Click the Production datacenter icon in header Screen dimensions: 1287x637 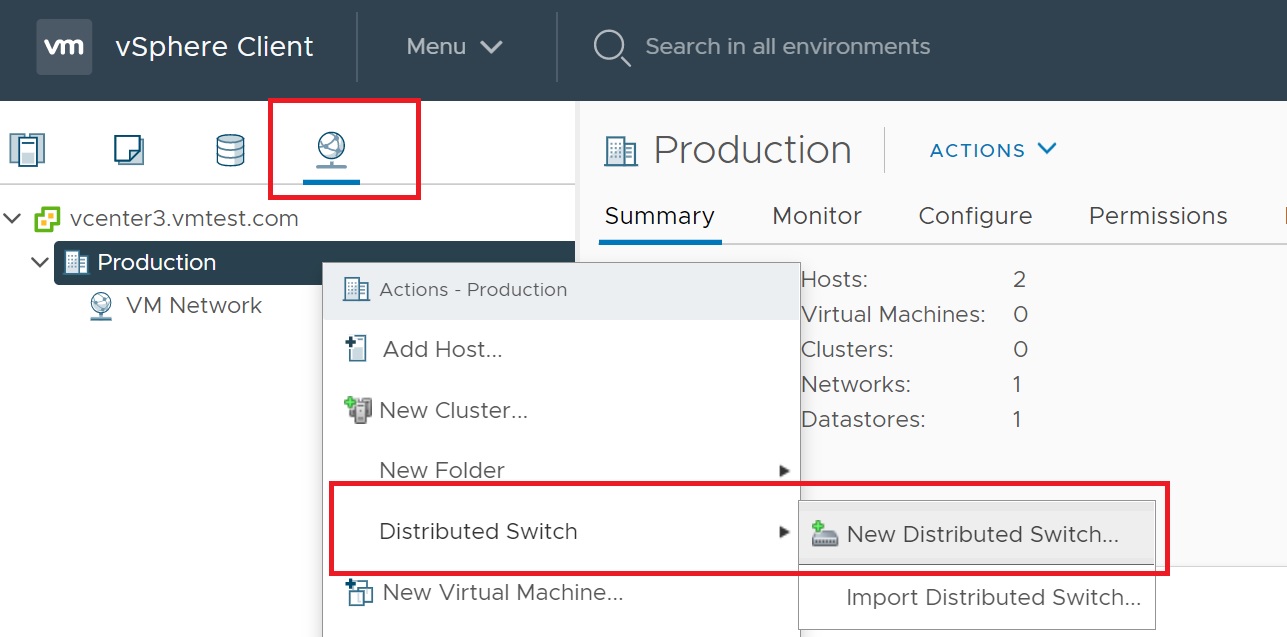[x=621, y=151]
